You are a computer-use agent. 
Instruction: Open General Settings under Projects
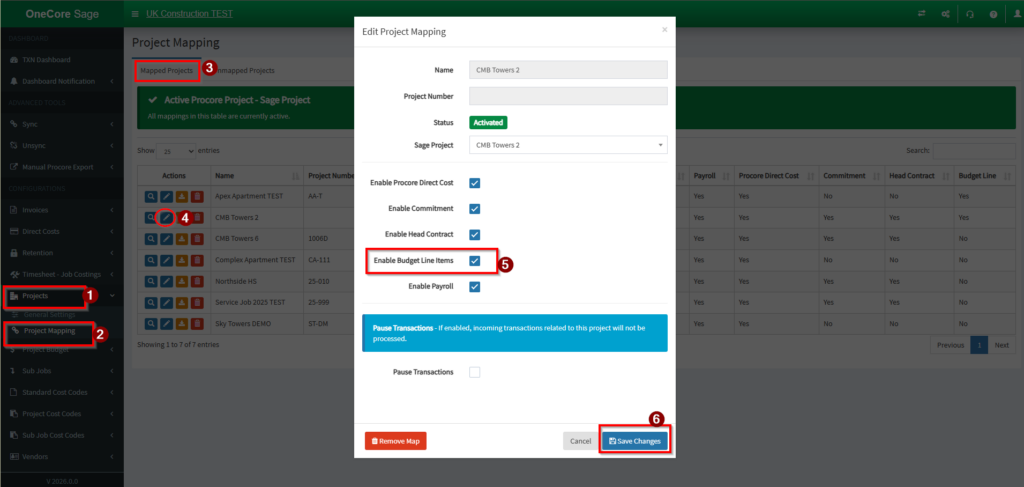point(49,315)
